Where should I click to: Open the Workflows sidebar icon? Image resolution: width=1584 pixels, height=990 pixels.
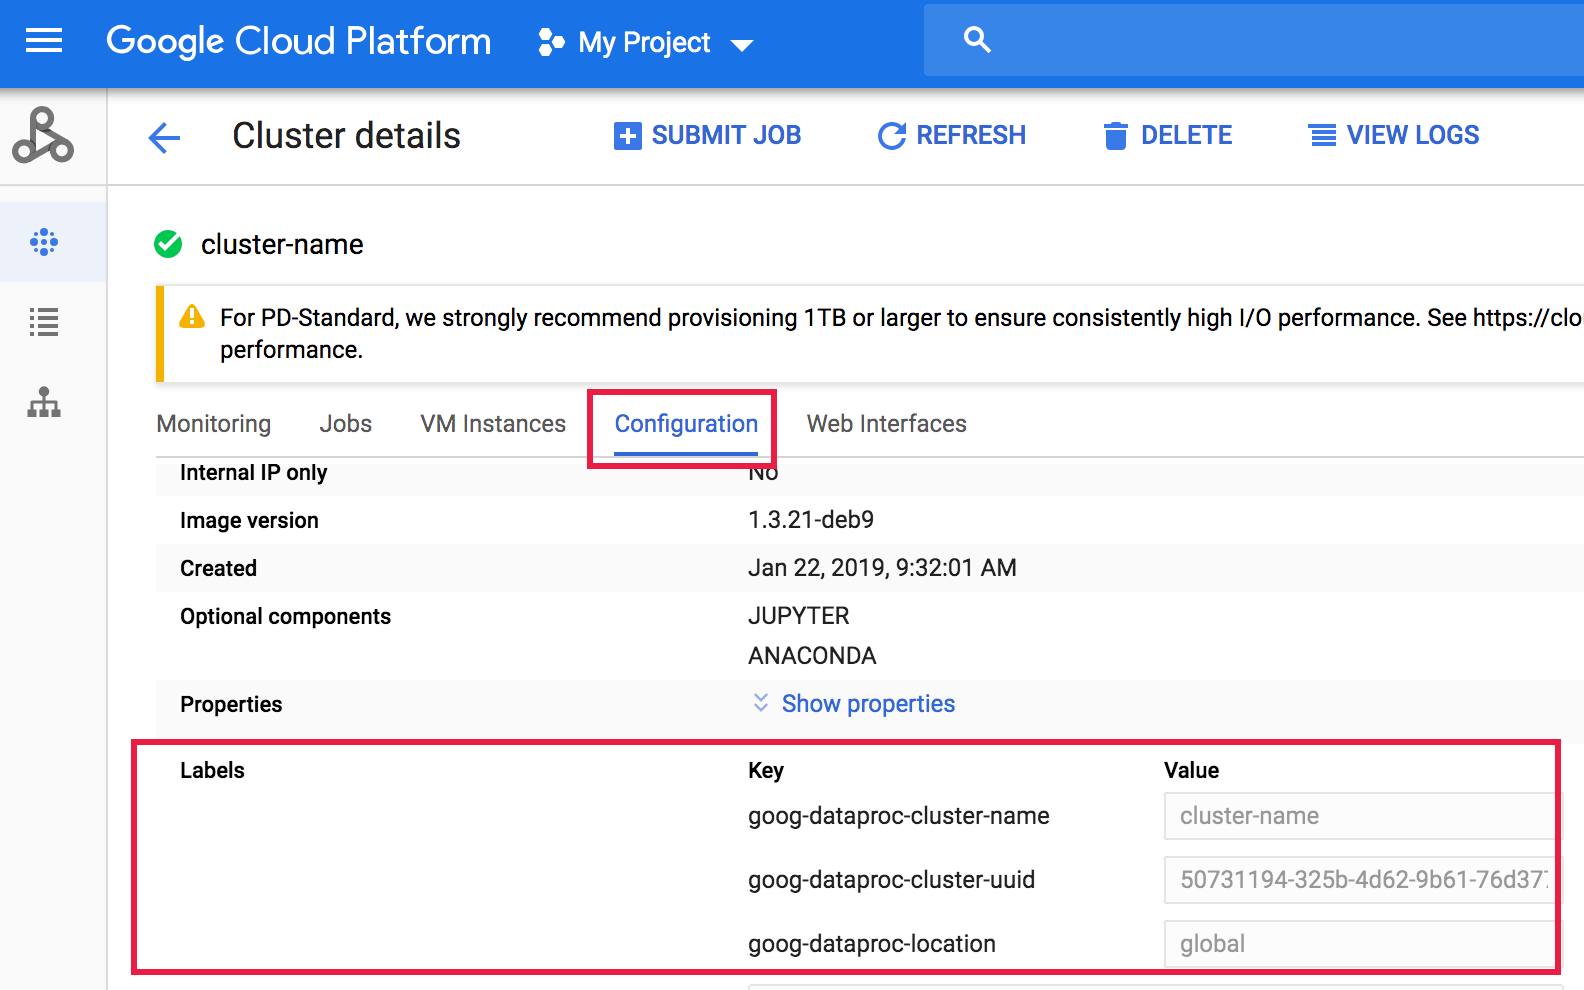[44, 402]
